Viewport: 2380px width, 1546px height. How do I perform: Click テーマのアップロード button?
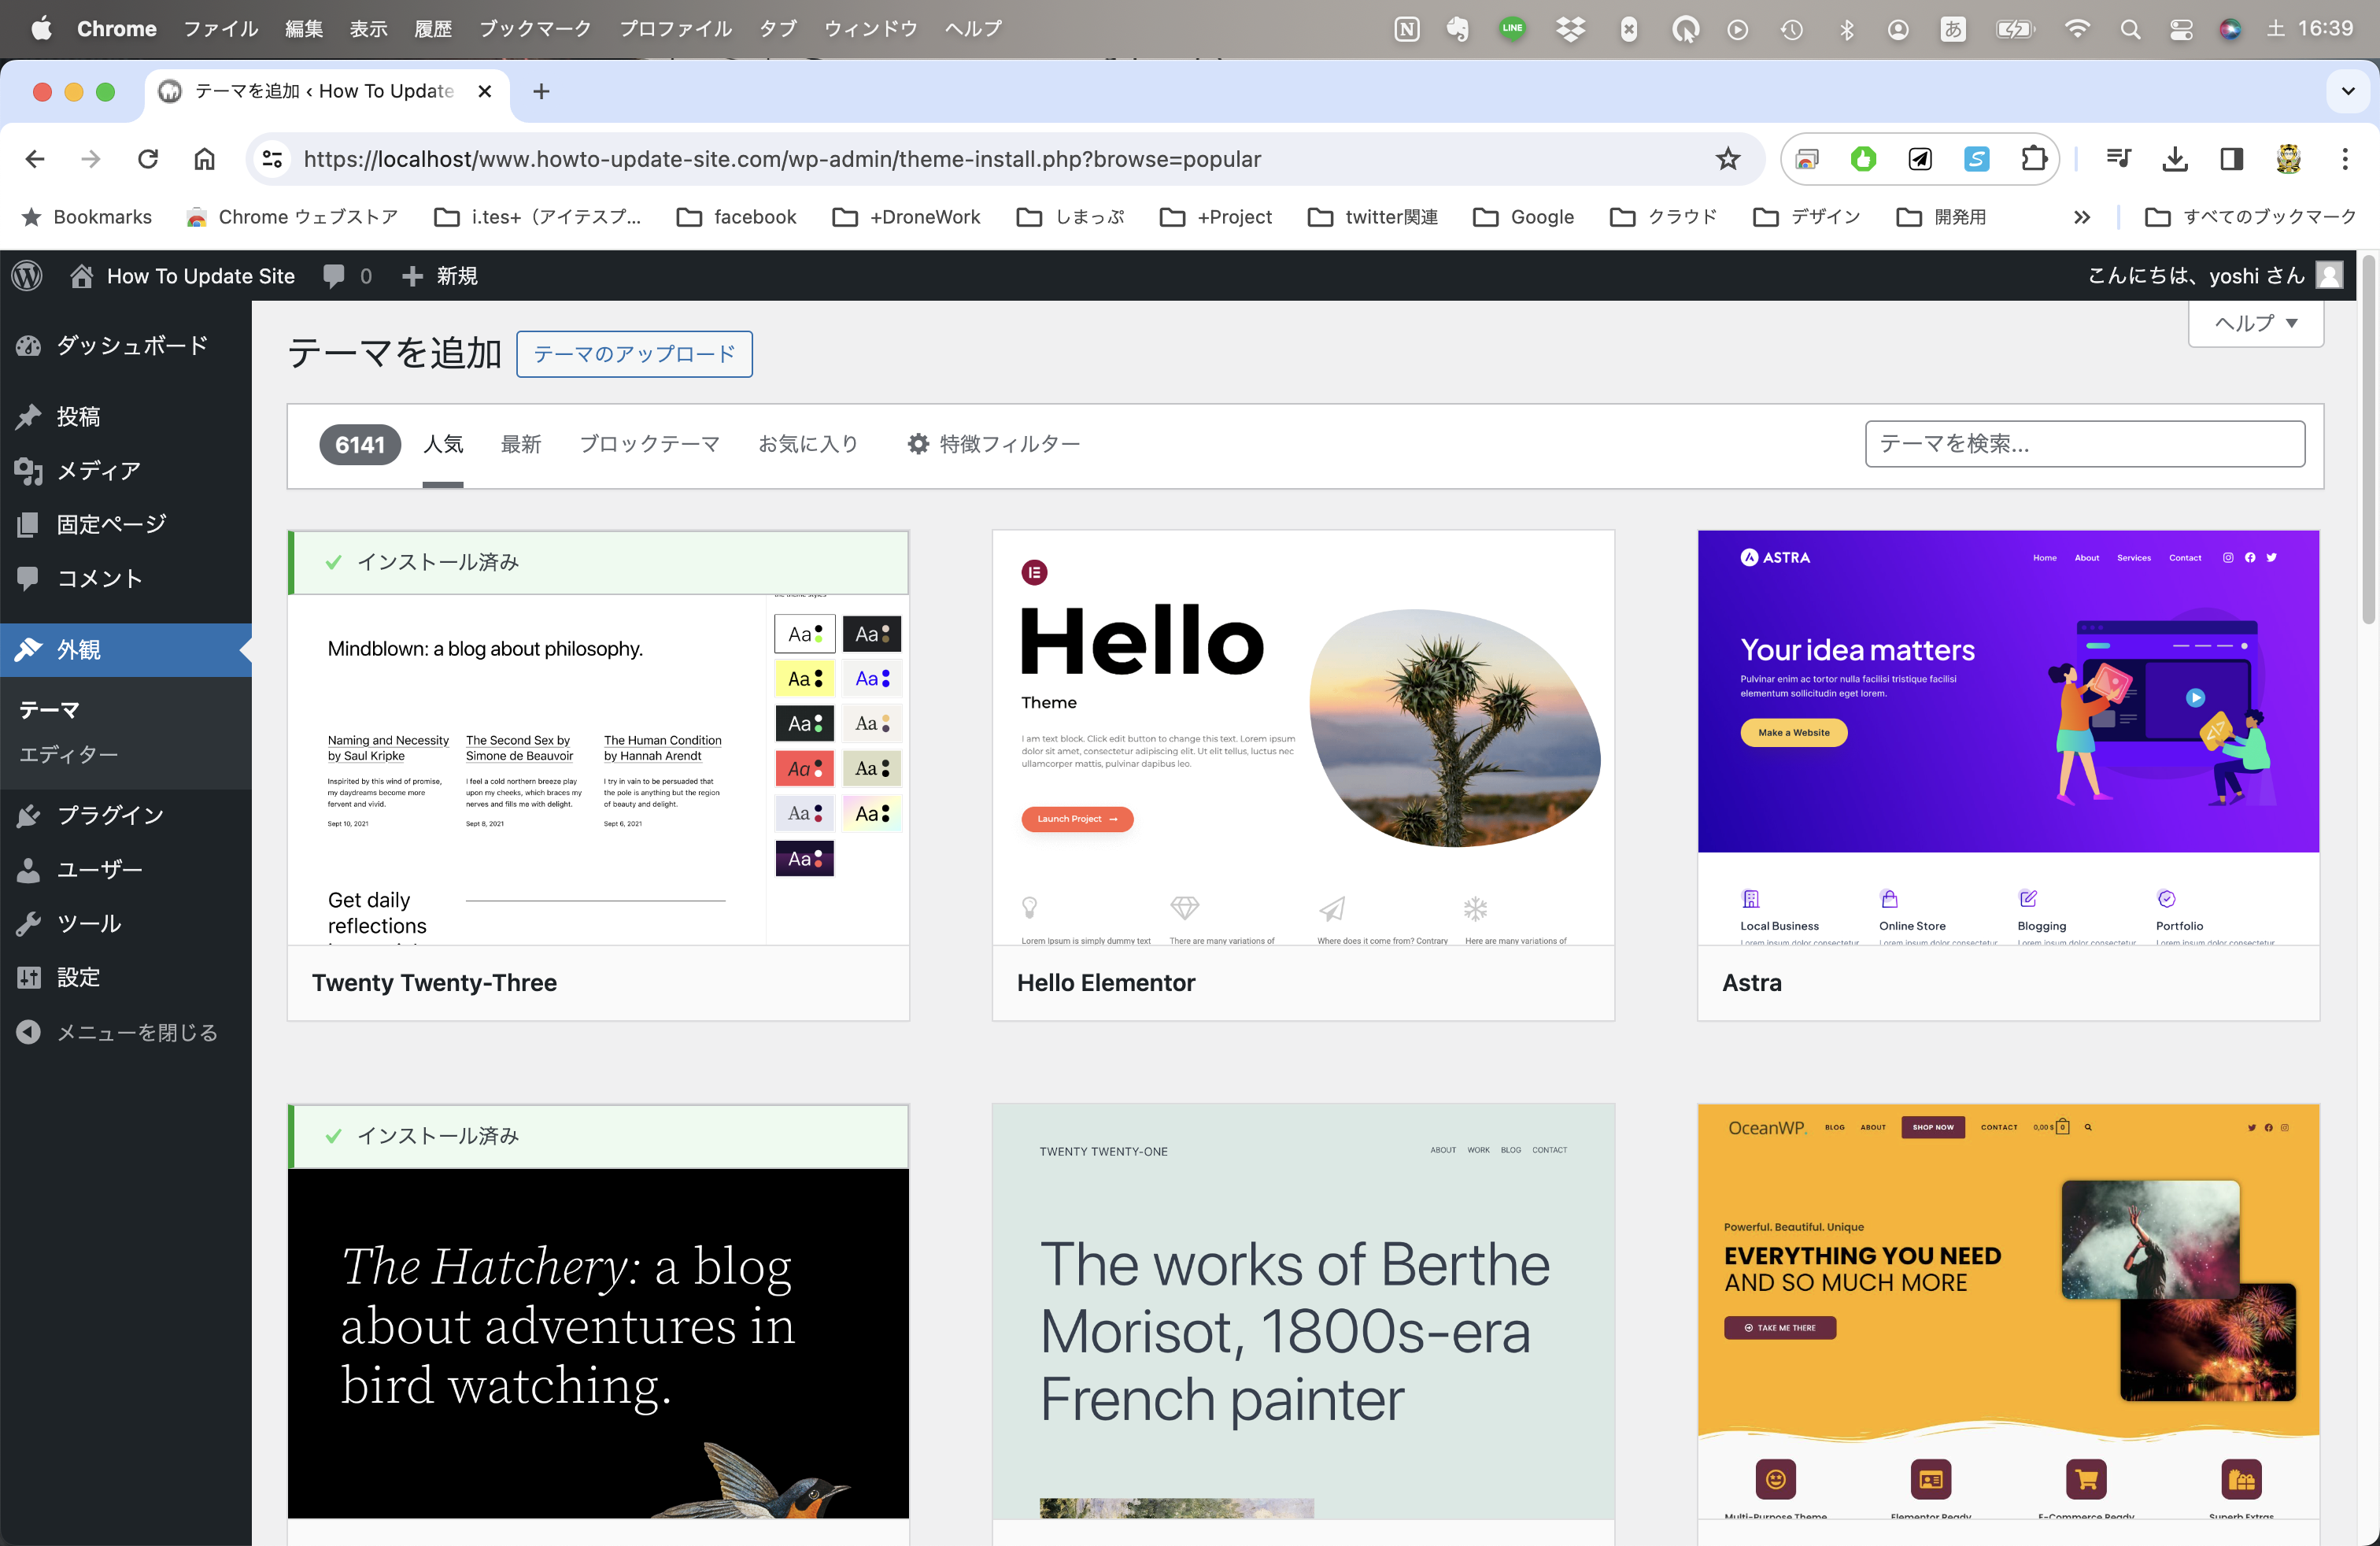coord(634,354)
